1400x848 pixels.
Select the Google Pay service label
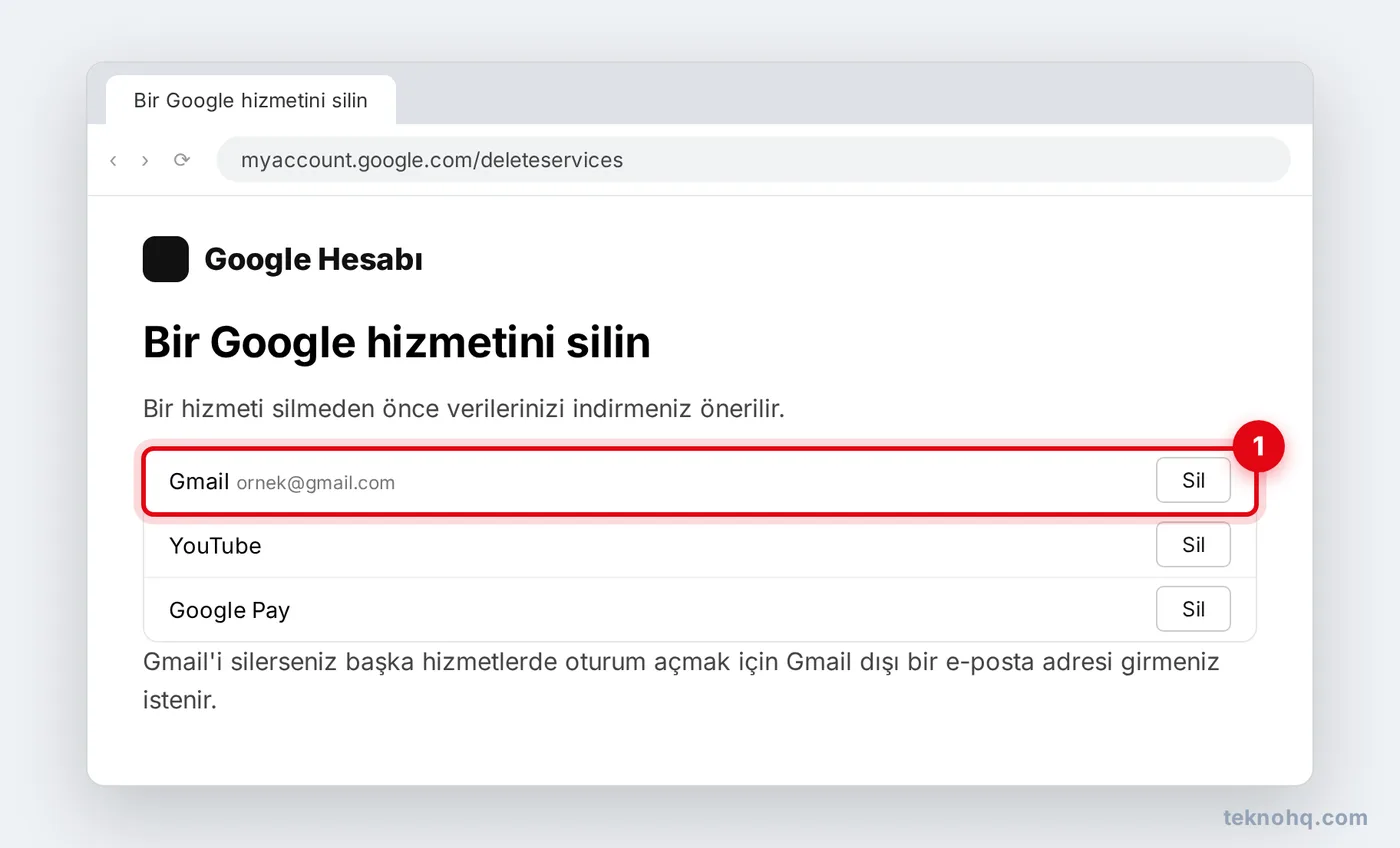point(229,610)
